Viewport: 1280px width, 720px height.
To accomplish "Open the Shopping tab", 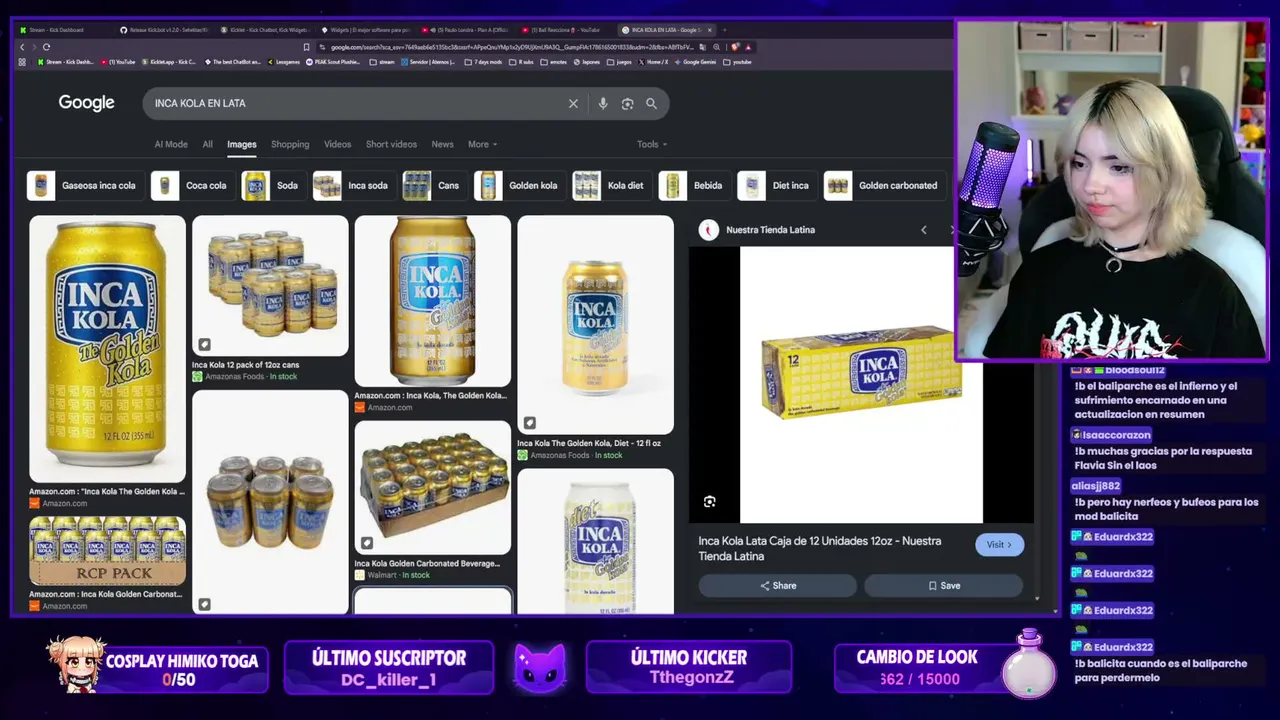I will (x=290, y=144).
